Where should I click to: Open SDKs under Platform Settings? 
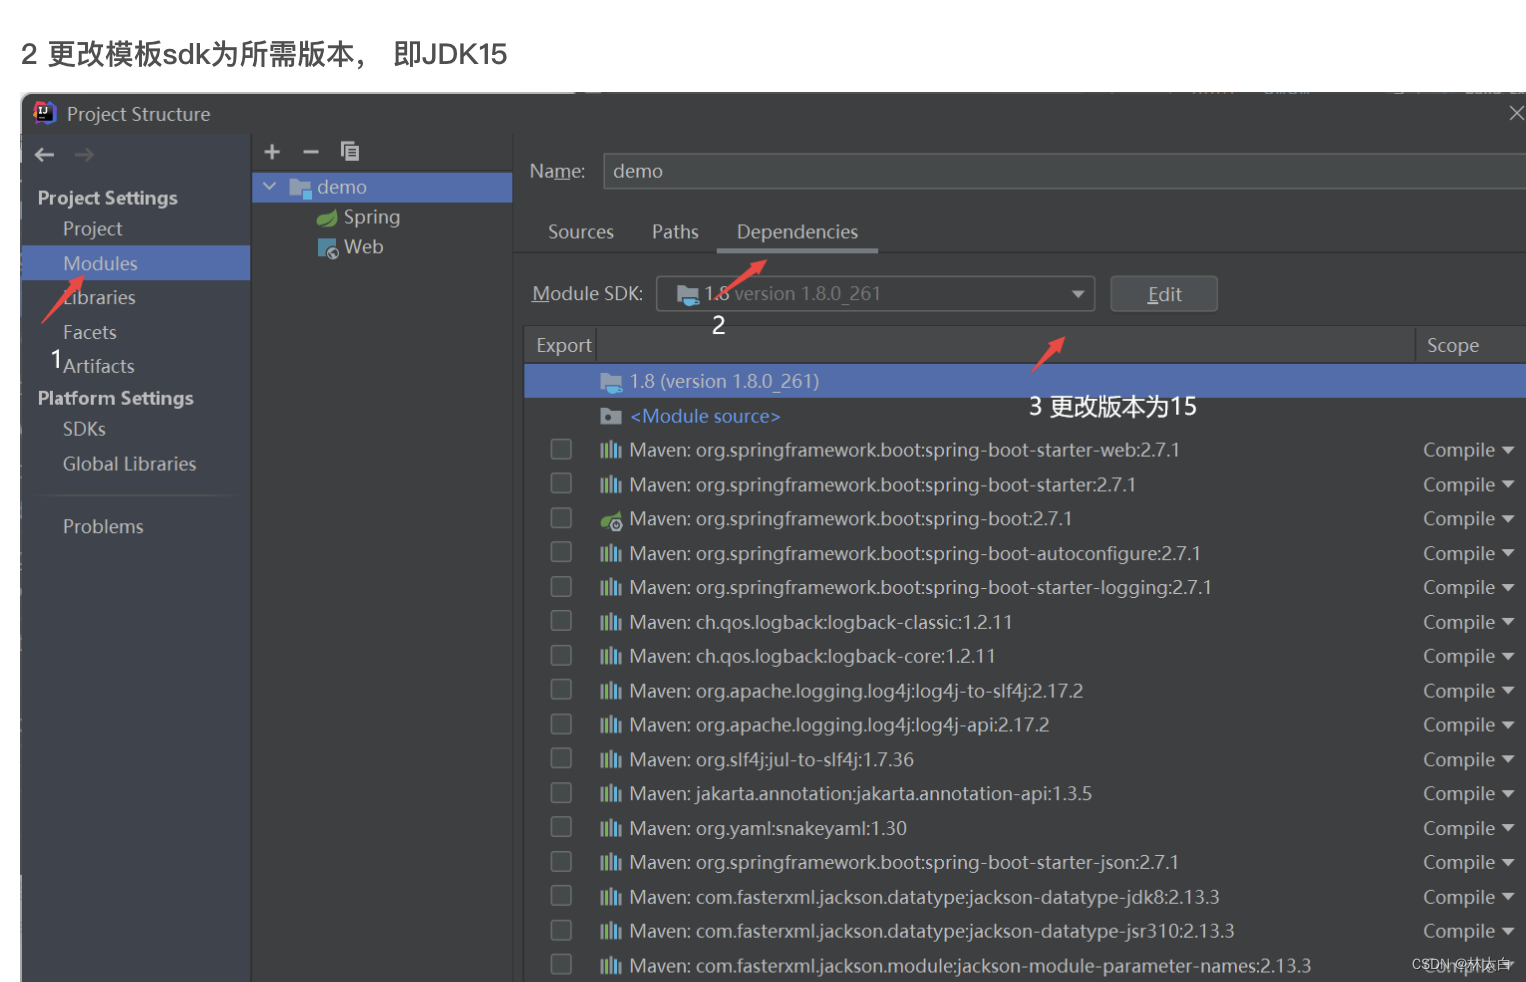pos(84,429)
